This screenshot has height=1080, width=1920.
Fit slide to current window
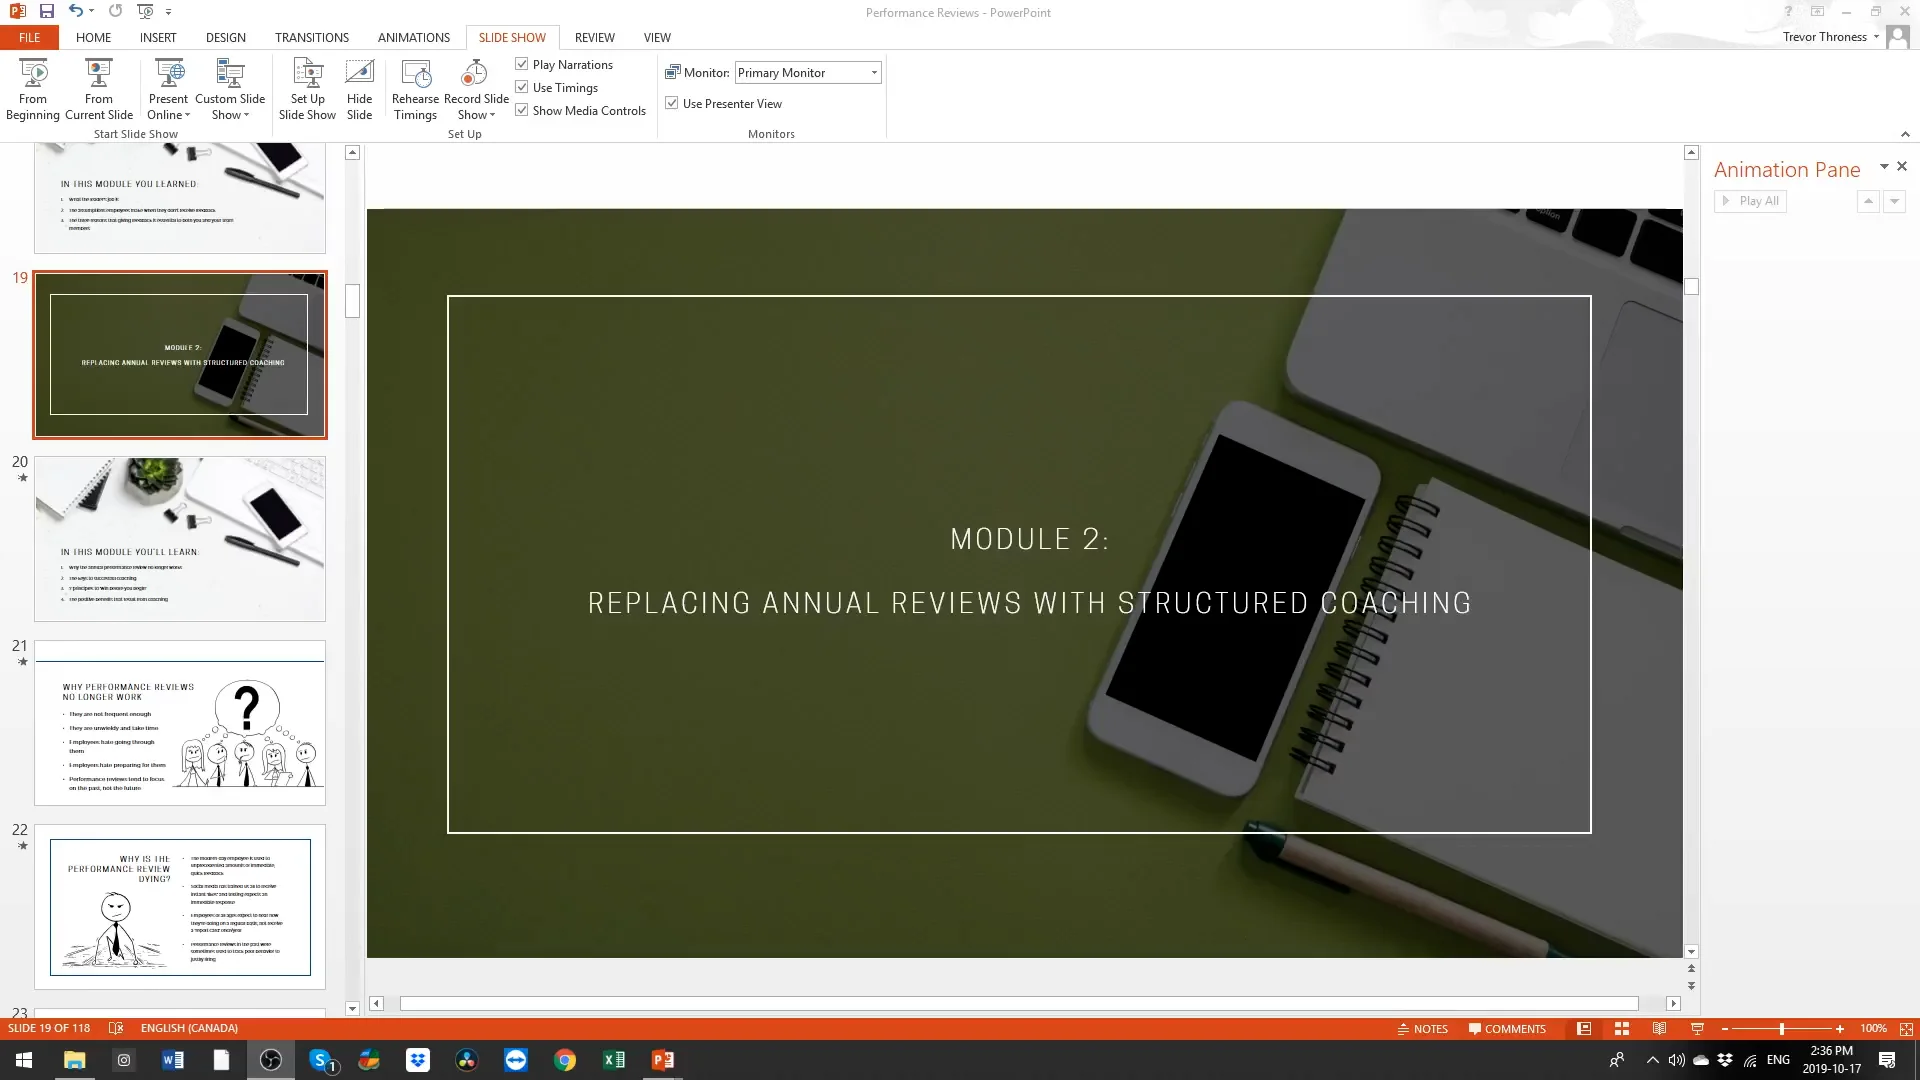coord(1906,1029)
